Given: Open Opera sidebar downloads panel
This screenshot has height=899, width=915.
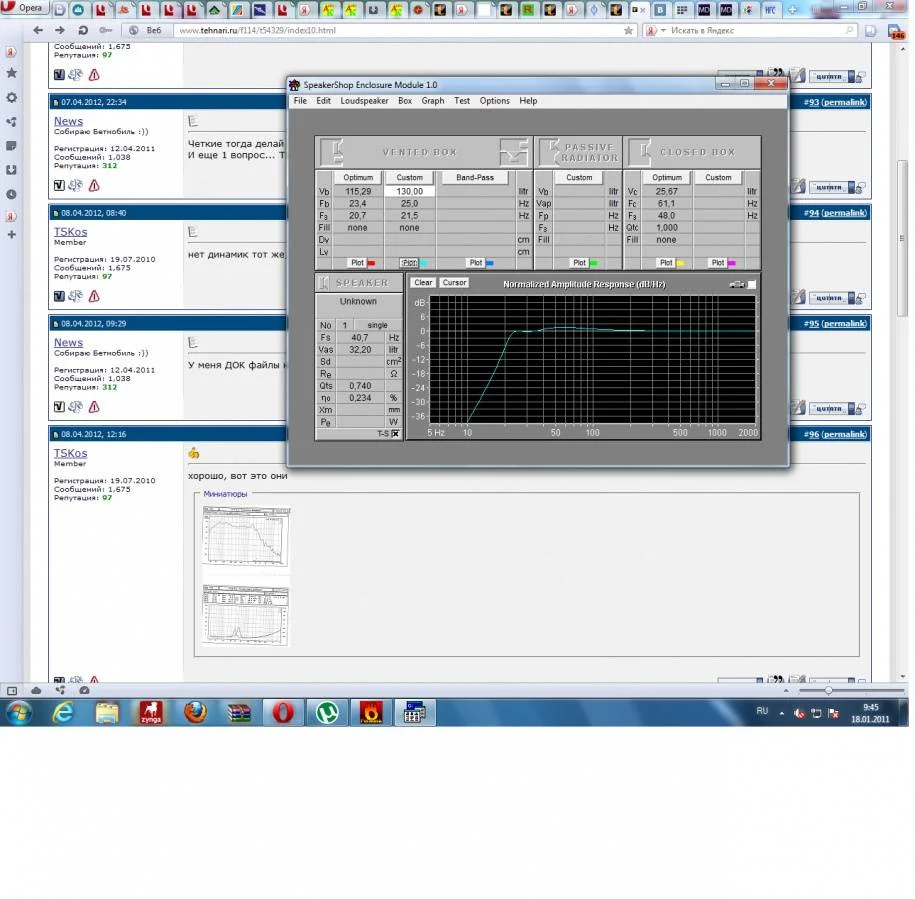Looking at the screenshot, I should [11, 170].
